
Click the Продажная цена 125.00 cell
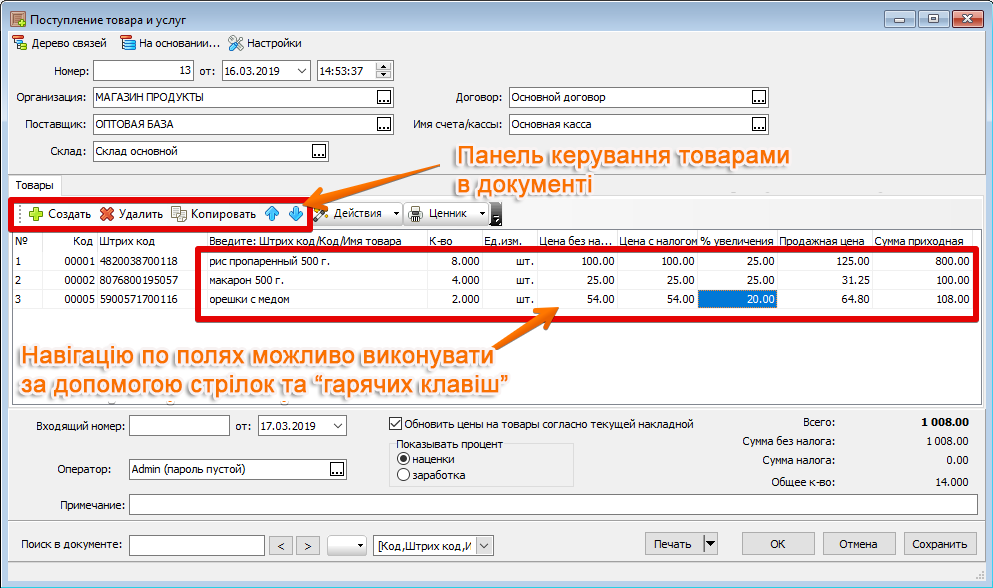pyautogui.click(x=825, y=261)
